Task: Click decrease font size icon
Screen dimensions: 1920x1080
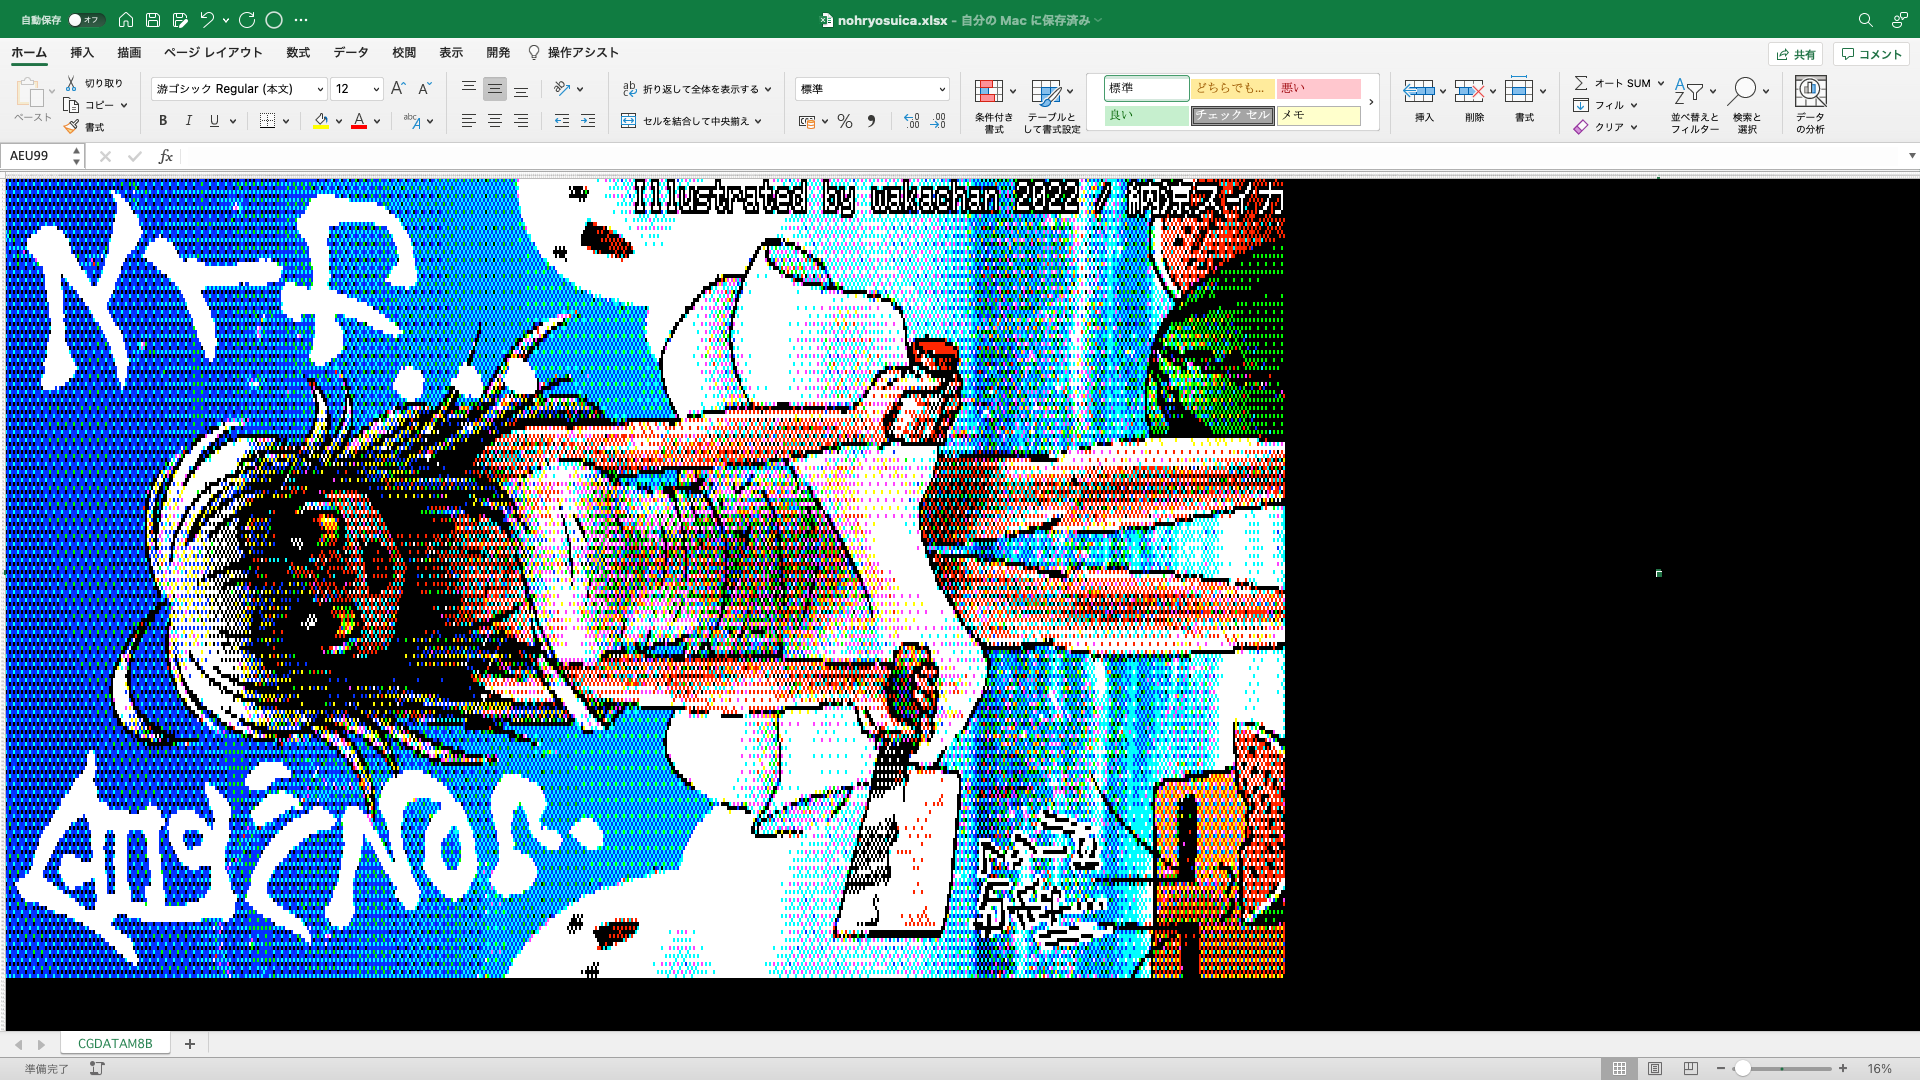Action: (424, 89)
